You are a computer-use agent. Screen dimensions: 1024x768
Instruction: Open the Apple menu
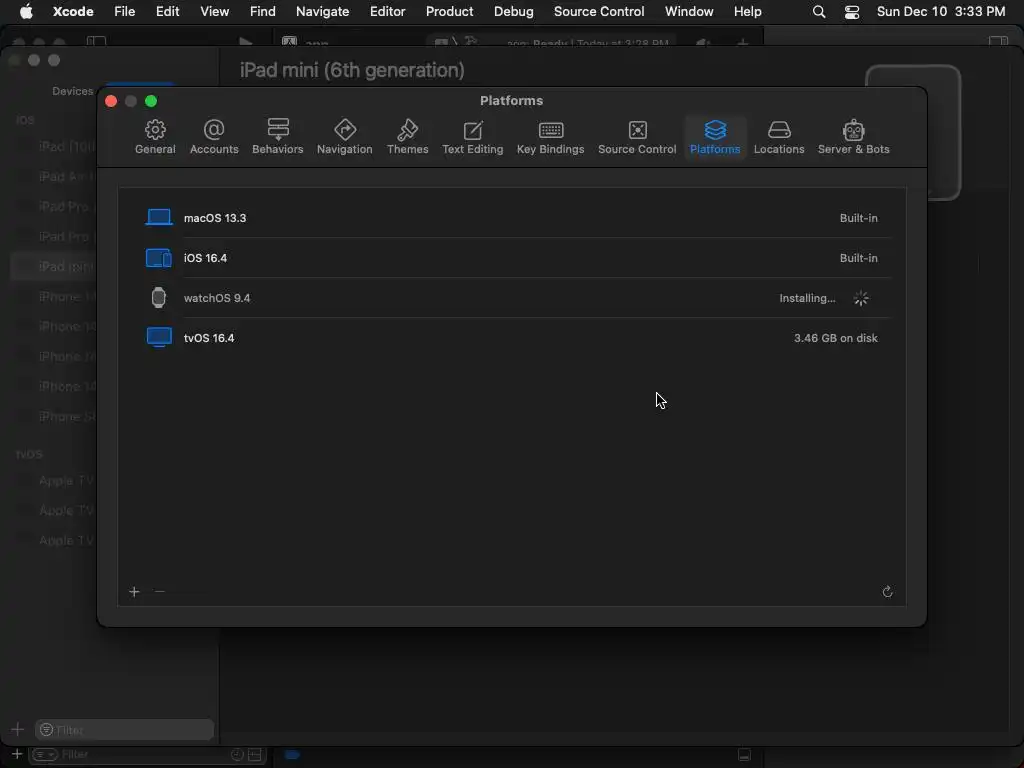[x=26, y=11]
